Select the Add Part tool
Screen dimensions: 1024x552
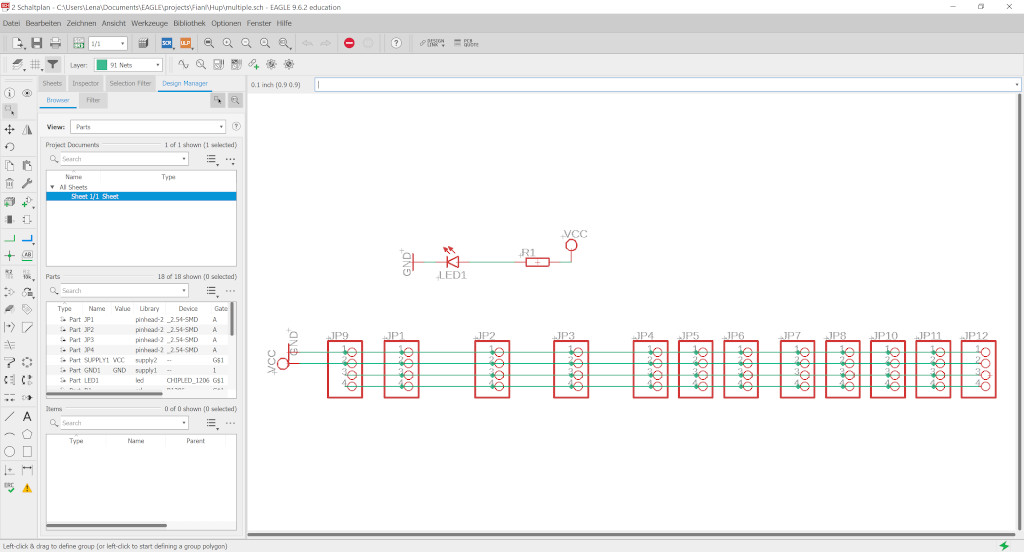click(27, 202)
